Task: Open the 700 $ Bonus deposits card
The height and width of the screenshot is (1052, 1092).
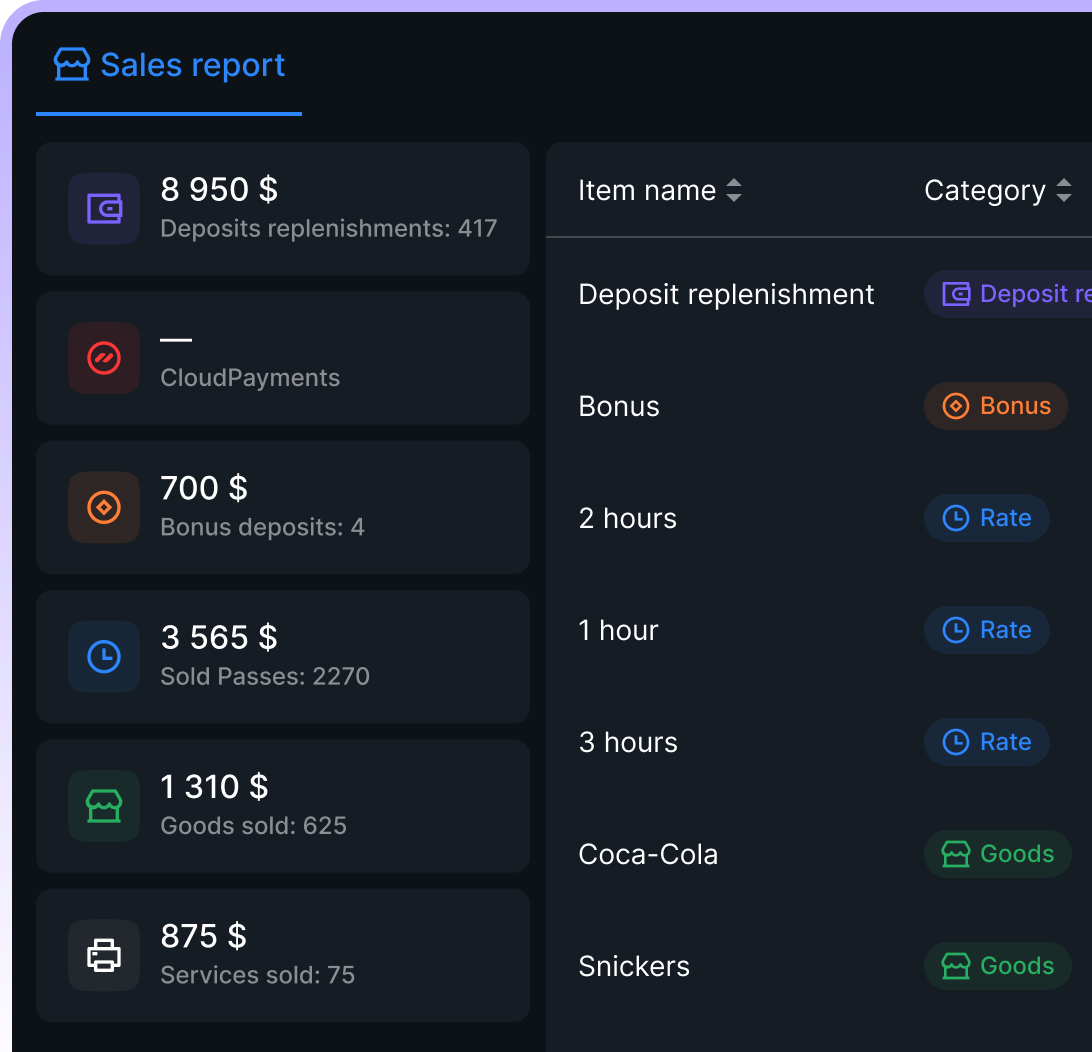Action: (x=283, y=507)
